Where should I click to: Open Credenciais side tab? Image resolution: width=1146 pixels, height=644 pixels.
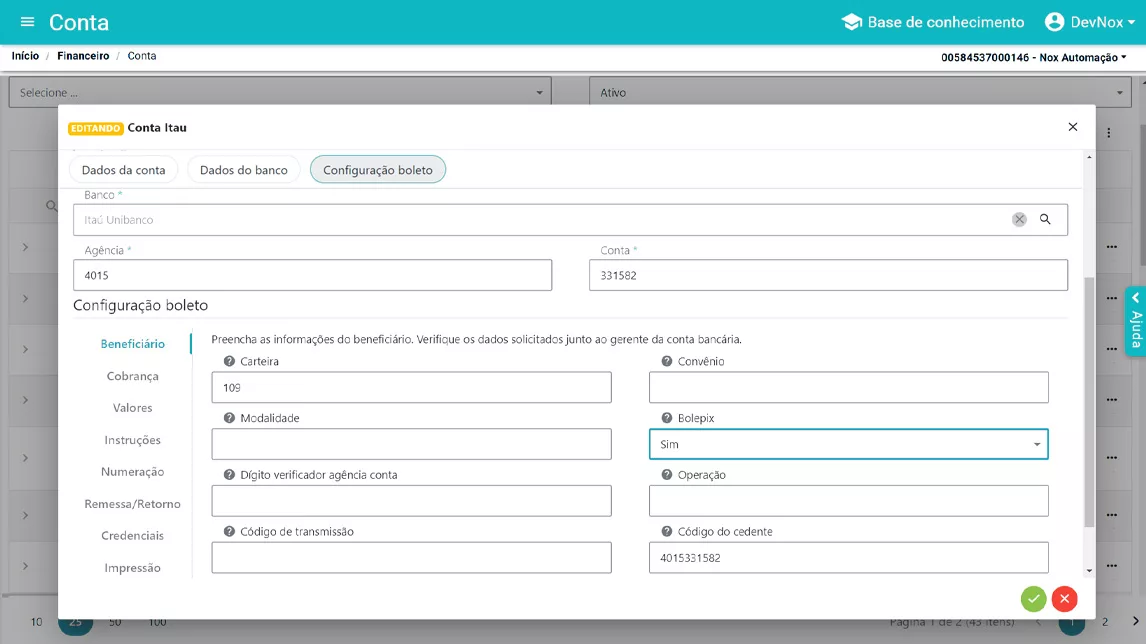[x=132, y=536]
